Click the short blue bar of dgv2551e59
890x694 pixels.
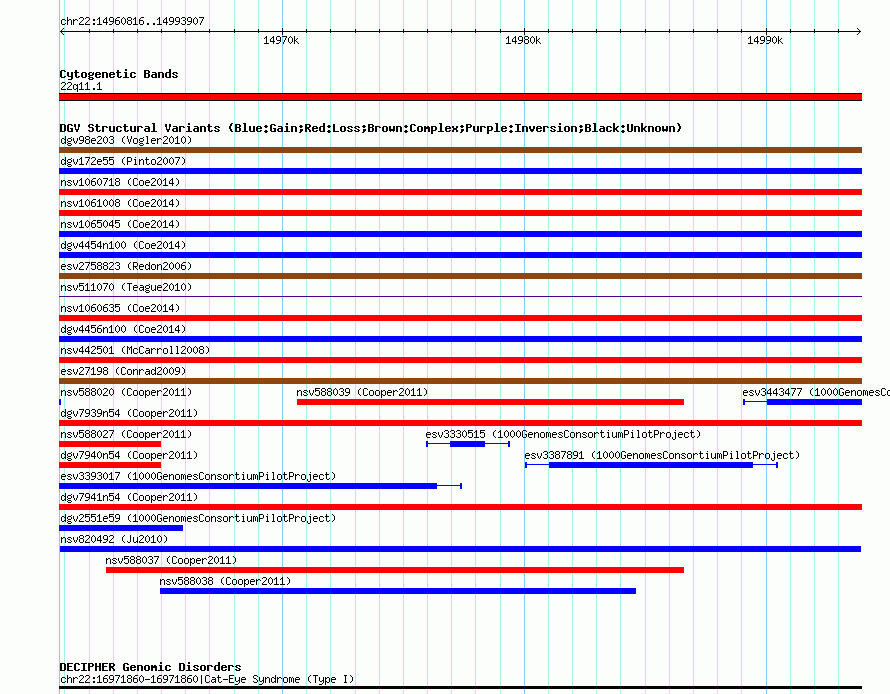pyautogui.click(x=121, y=528)
